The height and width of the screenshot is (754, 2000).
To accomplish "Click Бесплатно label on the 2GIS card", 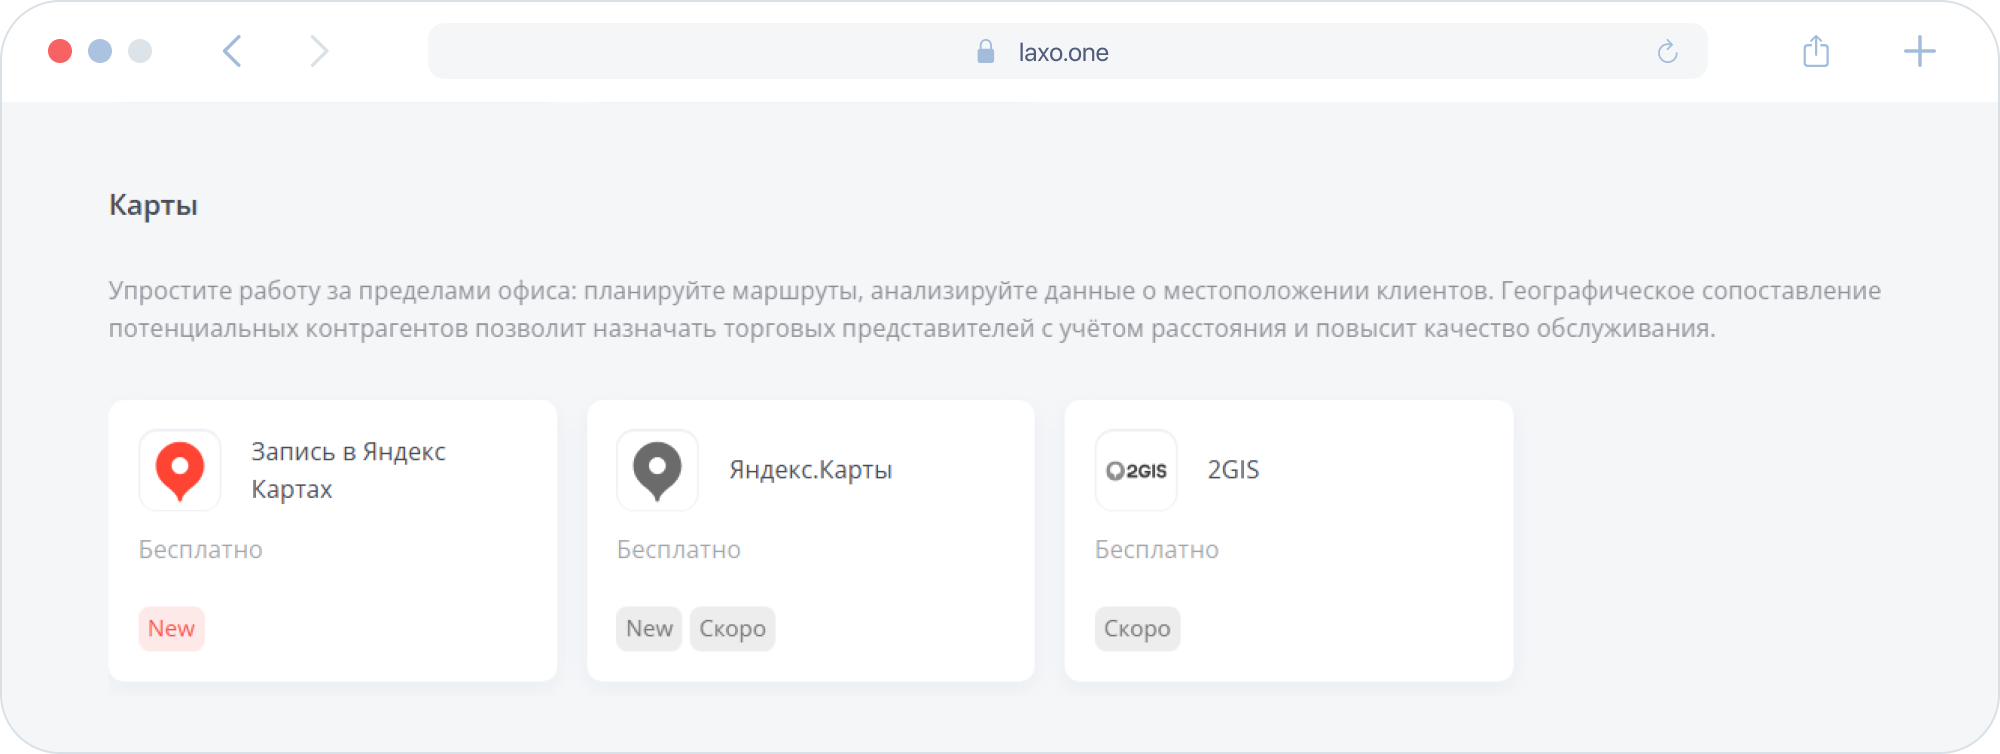I will (x=1156, y=550).
